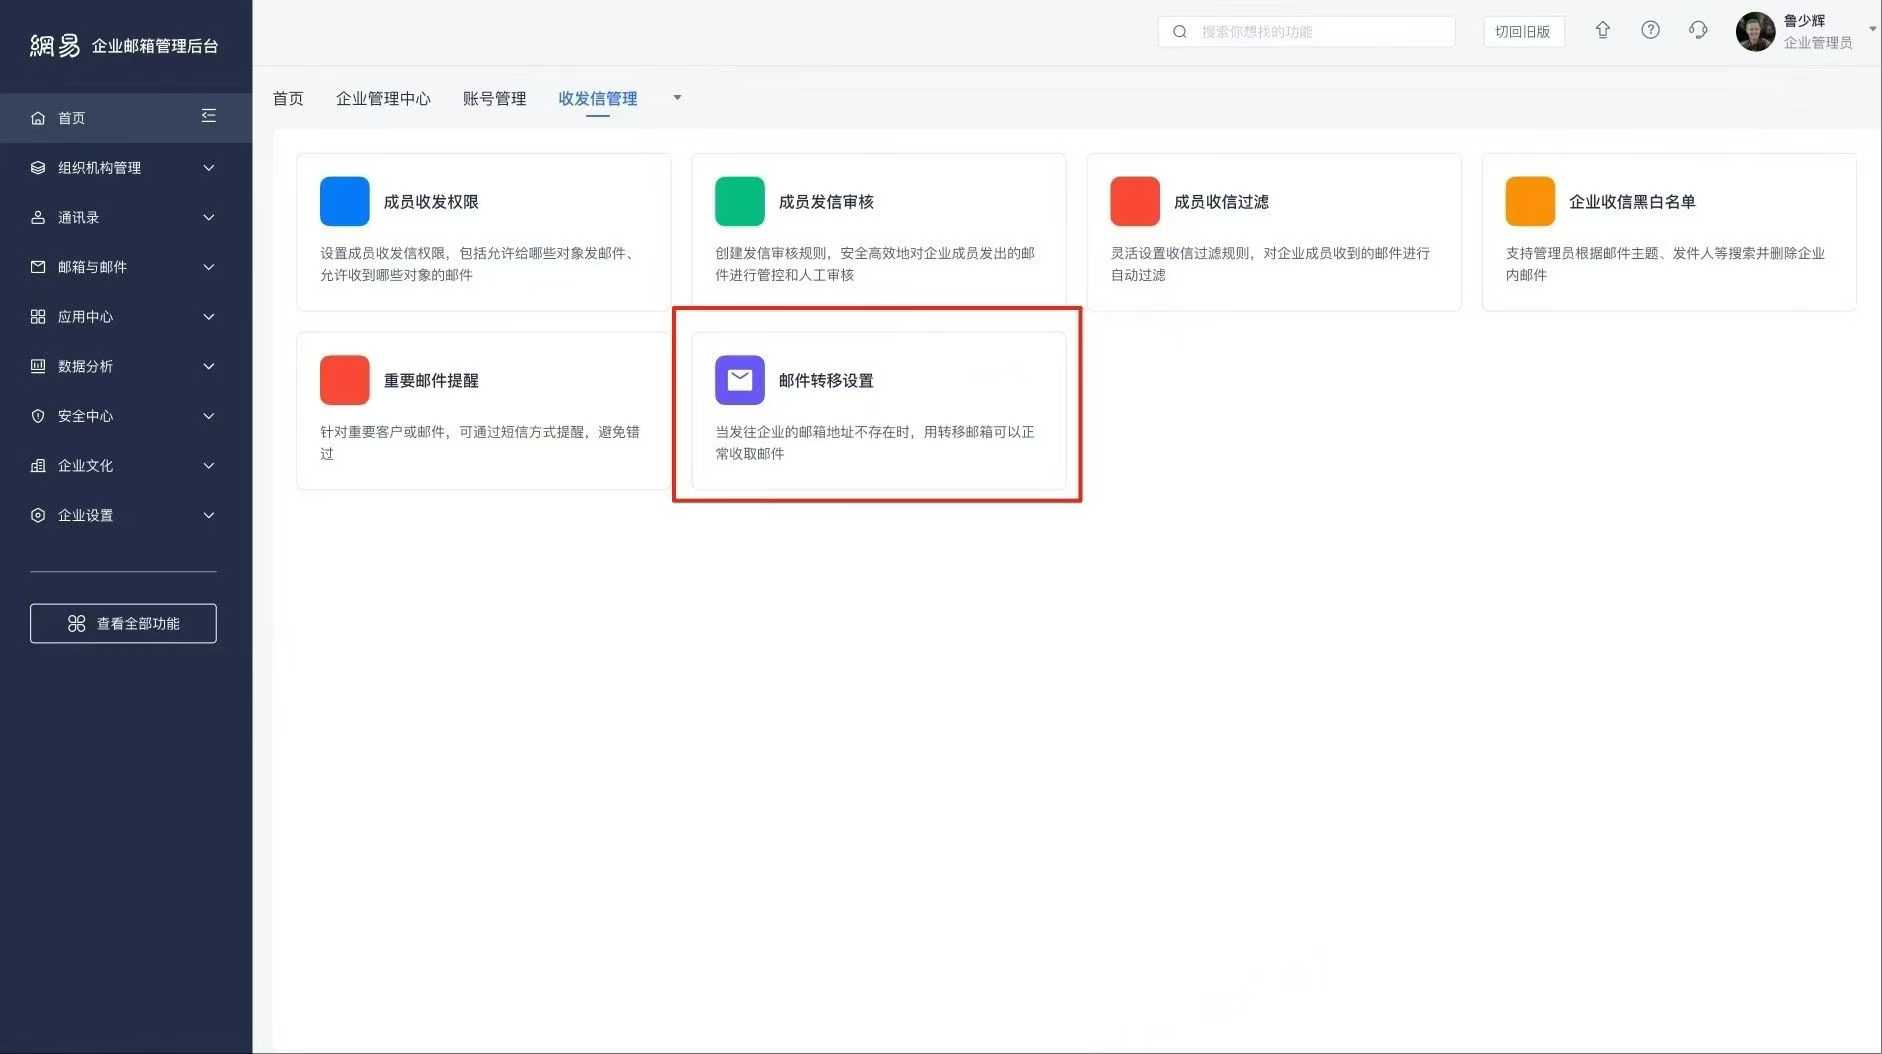Open the 成员发信审核 card title
Viewport: 1882px width, 1054px height.
[826, 201]
